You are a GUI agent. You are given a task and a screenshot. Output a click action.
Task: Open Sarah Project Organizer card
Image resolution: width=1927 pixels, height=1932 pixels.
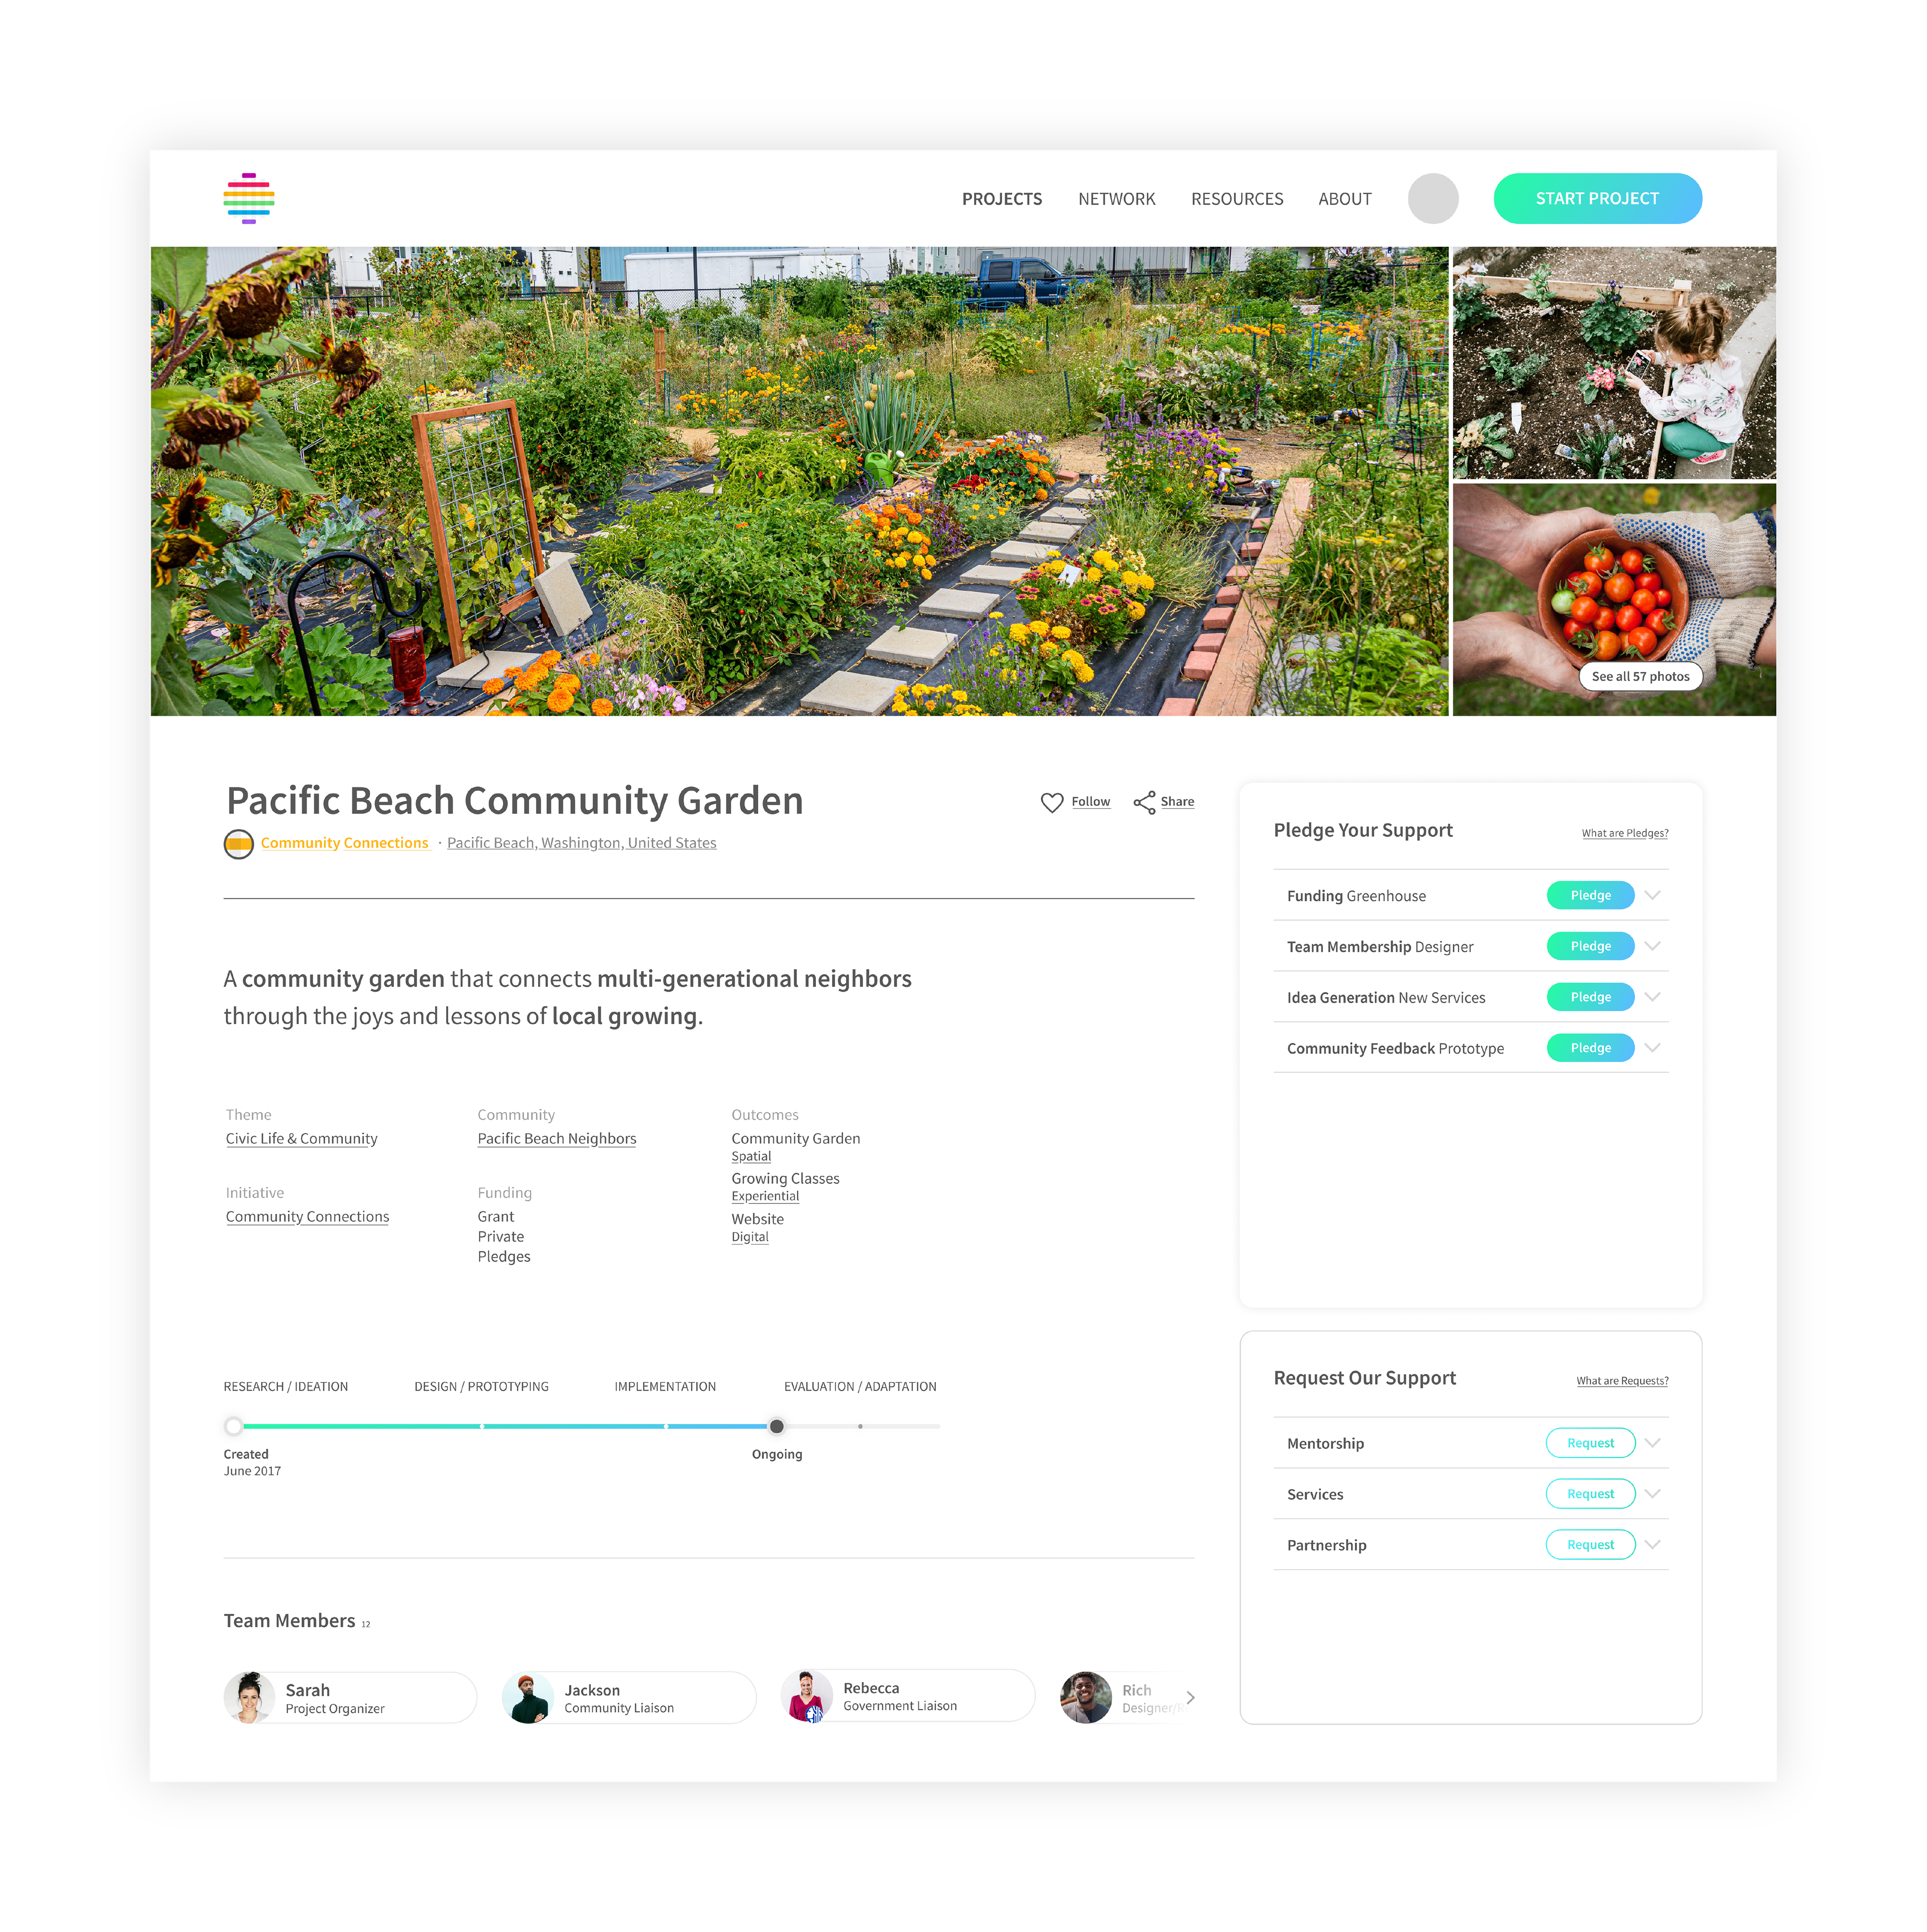350,1697
